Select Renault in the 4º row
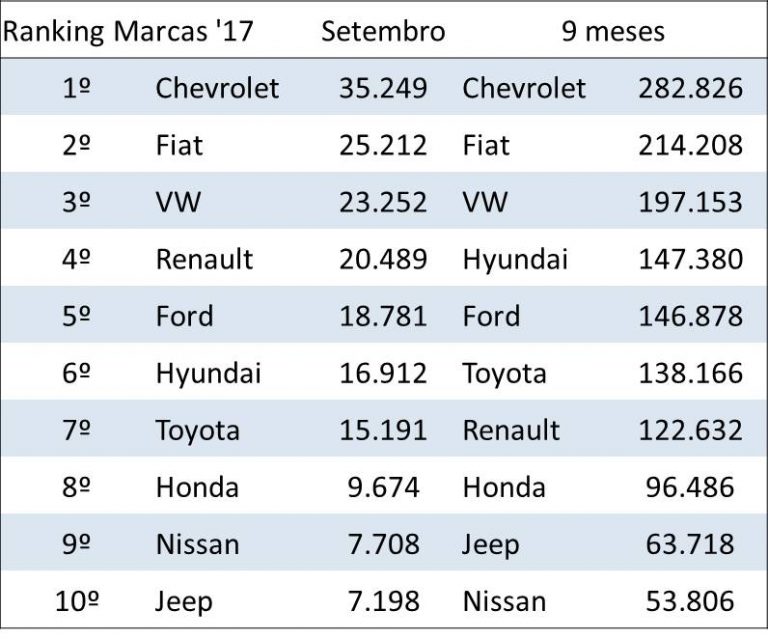 tap(204, 259)
